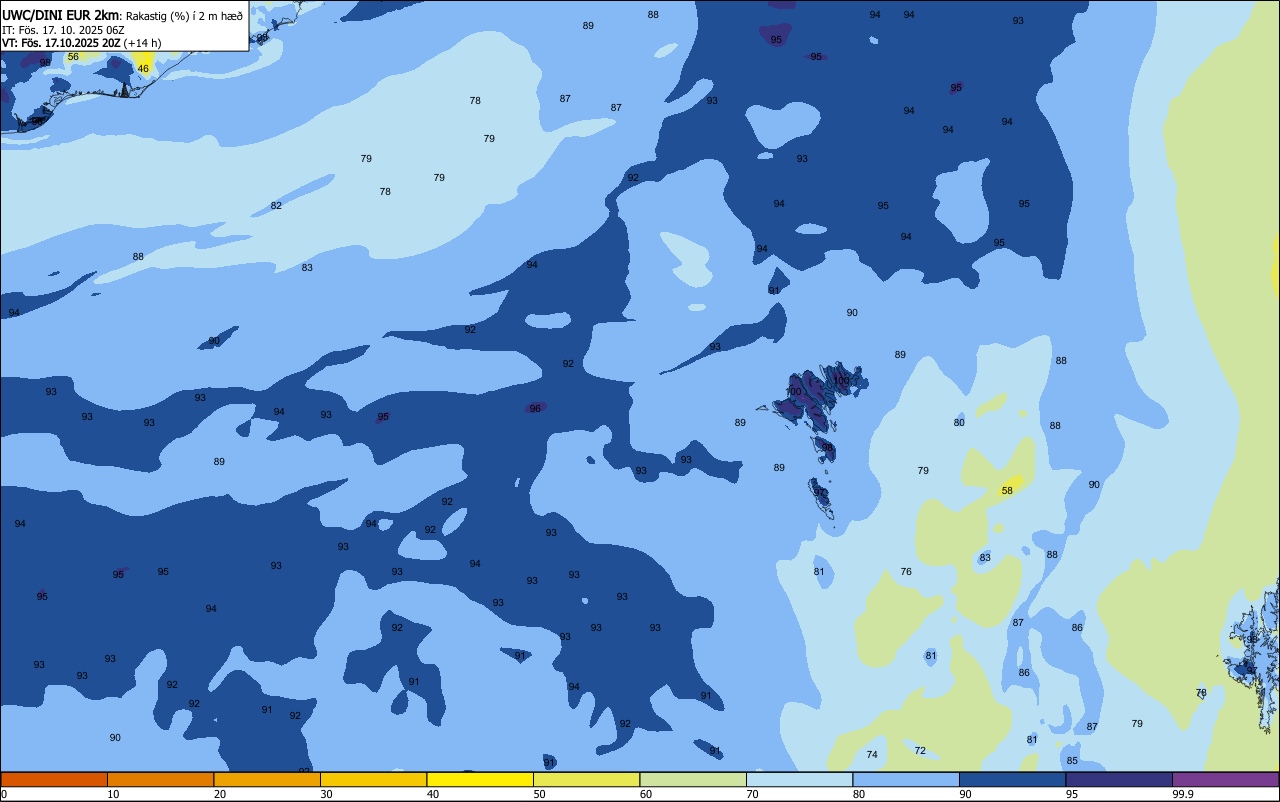Image resolution: width=1280 pixels, height=802 pixels.
Task: Click the 50 legend scale label
Action: click(539, 794)
